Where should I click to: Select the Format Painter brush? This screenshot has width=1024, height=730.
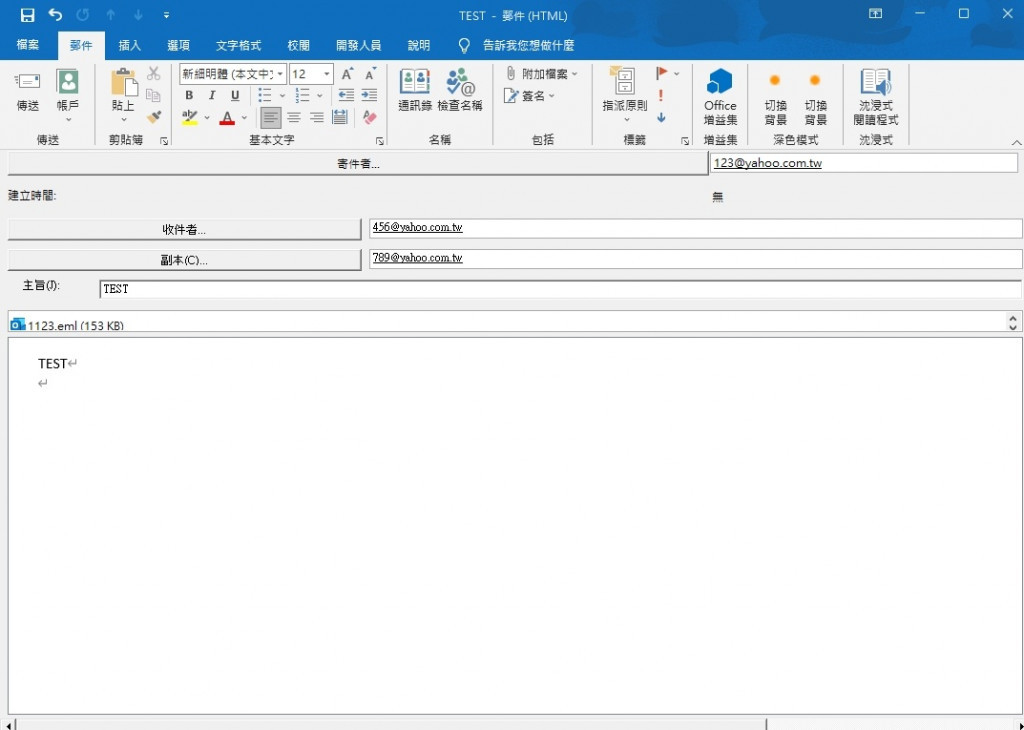tap(153, 117)
